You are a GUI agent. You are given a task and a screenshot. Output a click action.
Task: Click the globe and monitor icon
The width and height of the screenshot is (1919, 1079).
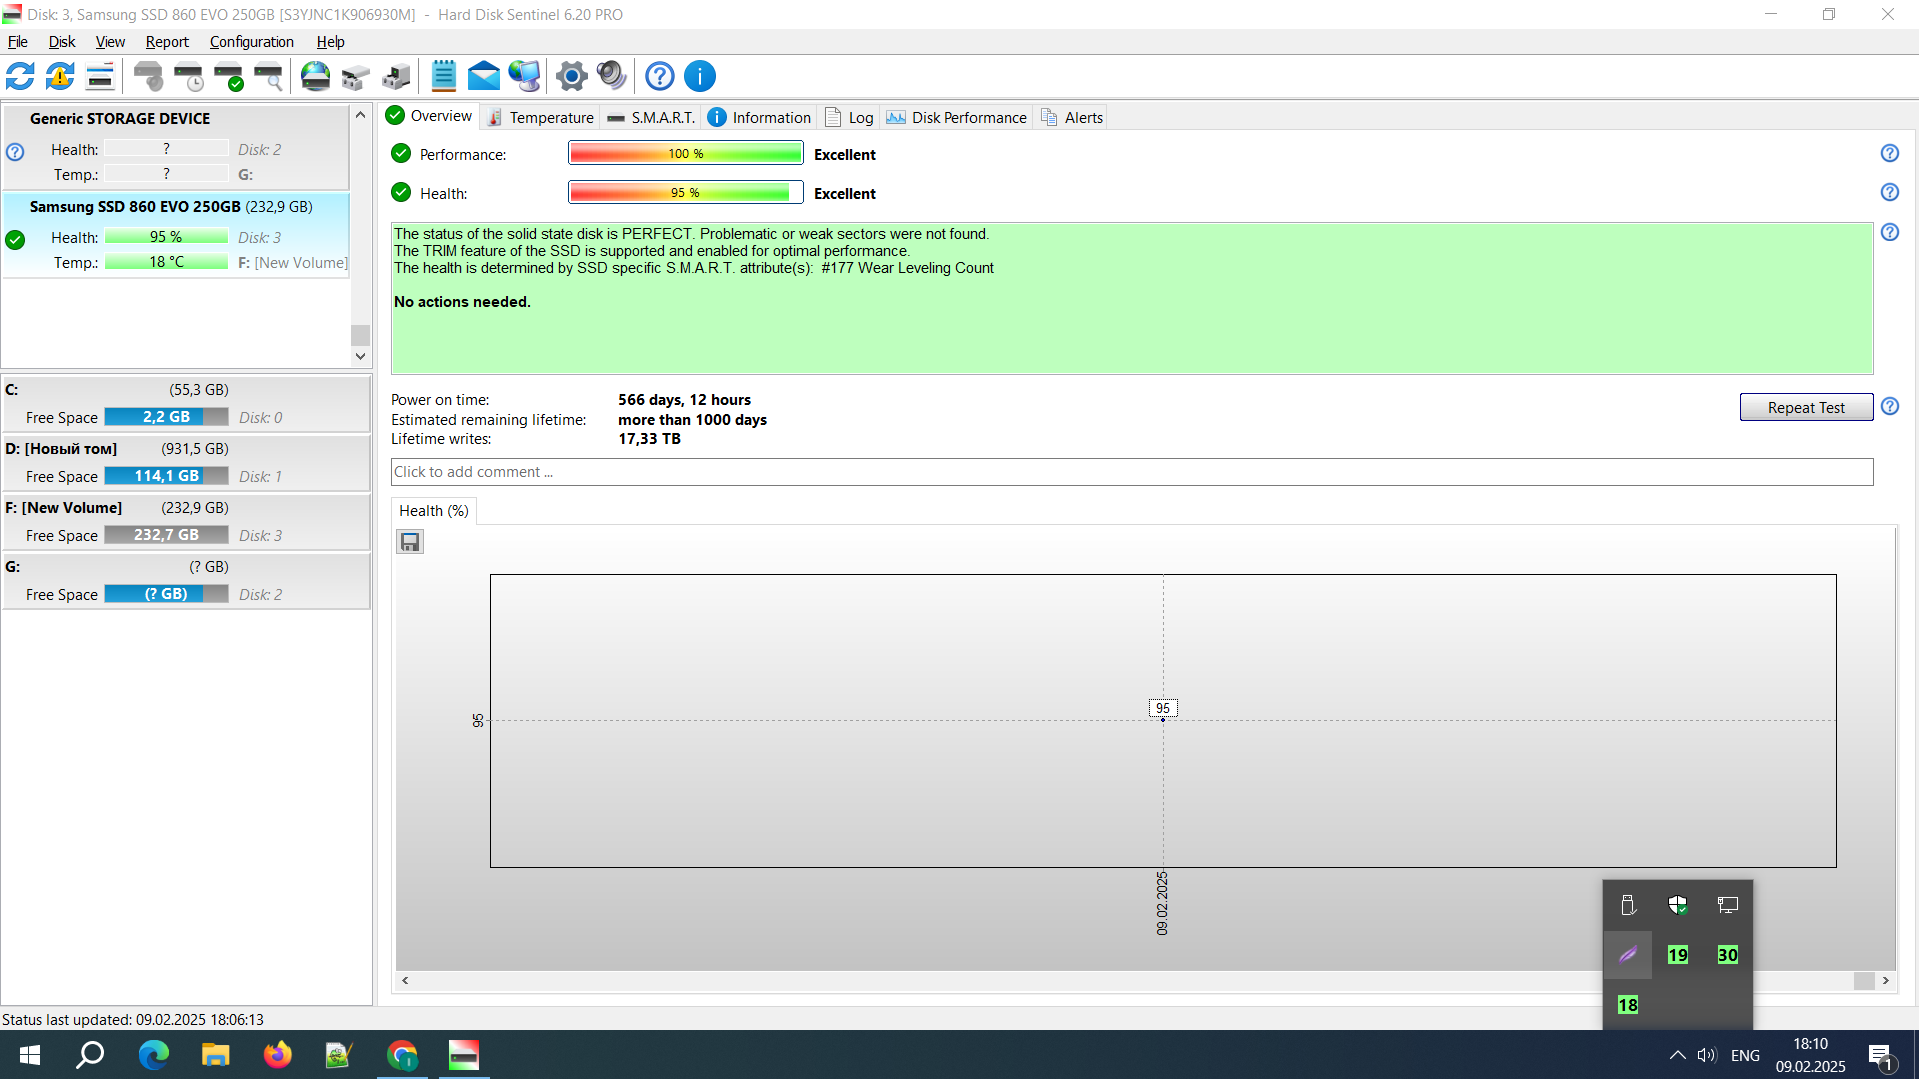pos(524,76)
